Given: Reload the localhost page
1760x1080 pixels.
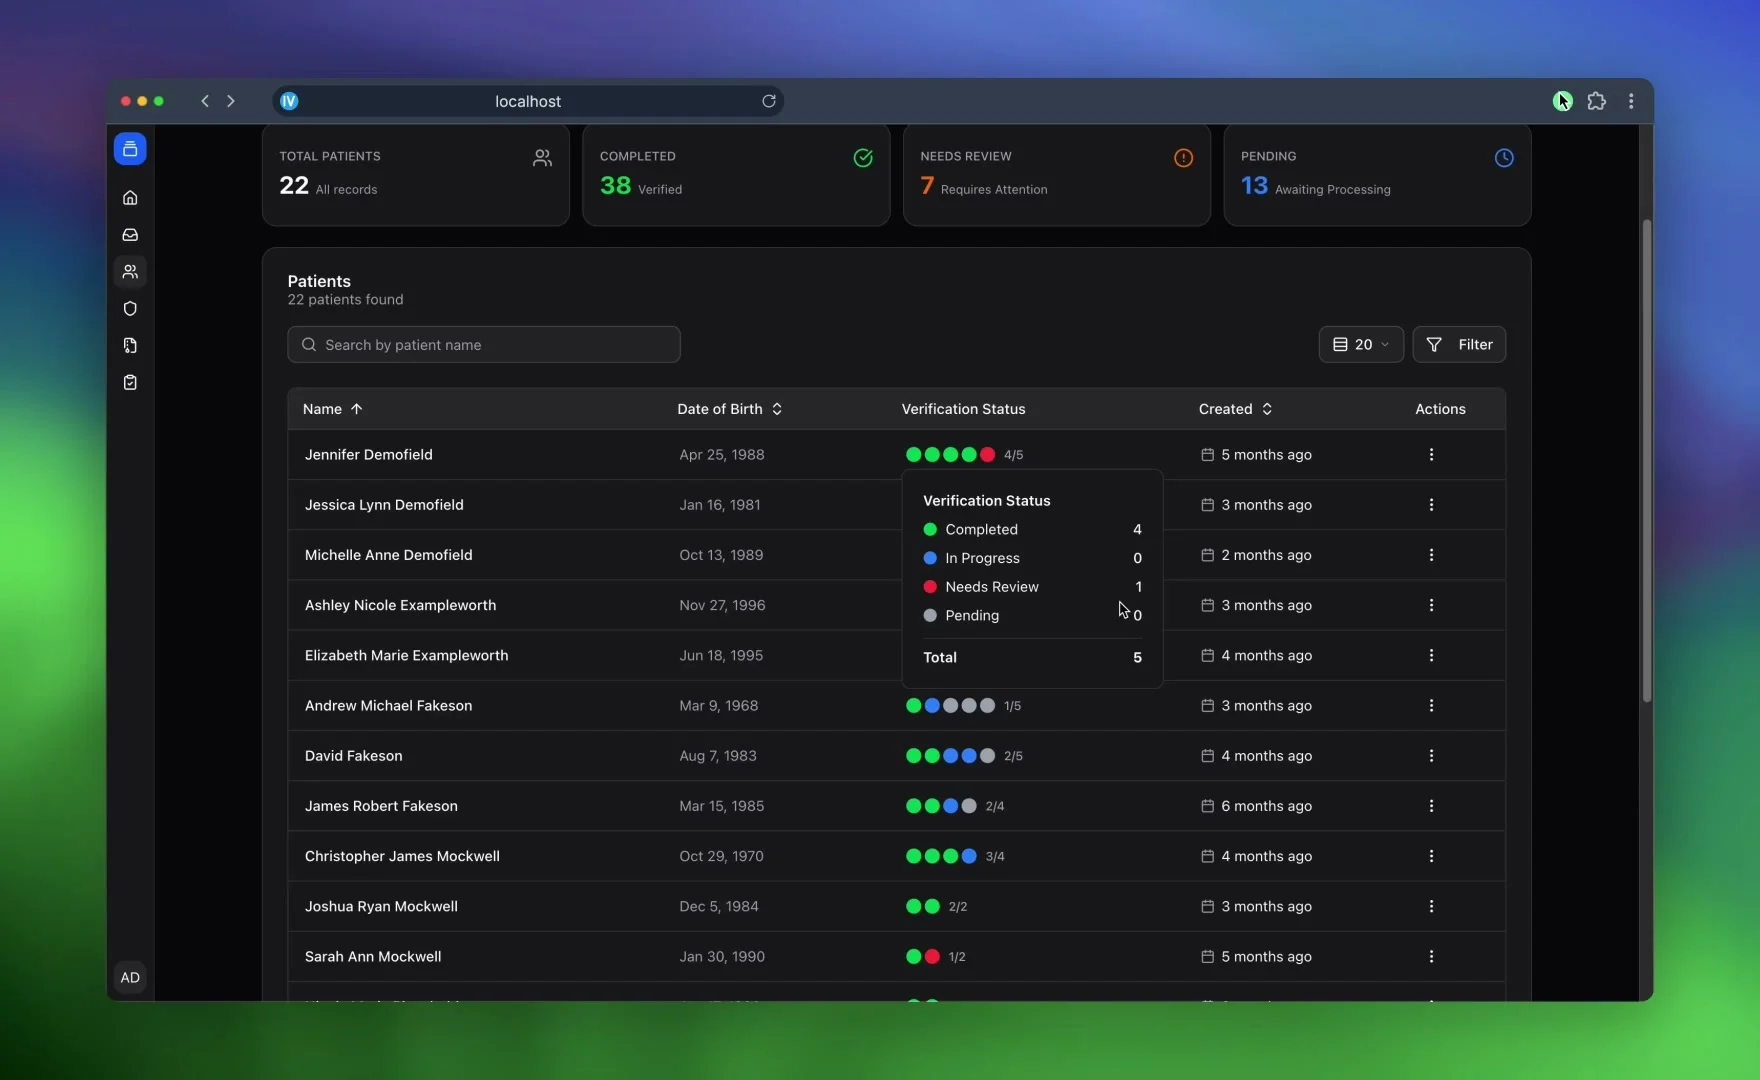Looking at the screenshot, I should pos(768,101).
